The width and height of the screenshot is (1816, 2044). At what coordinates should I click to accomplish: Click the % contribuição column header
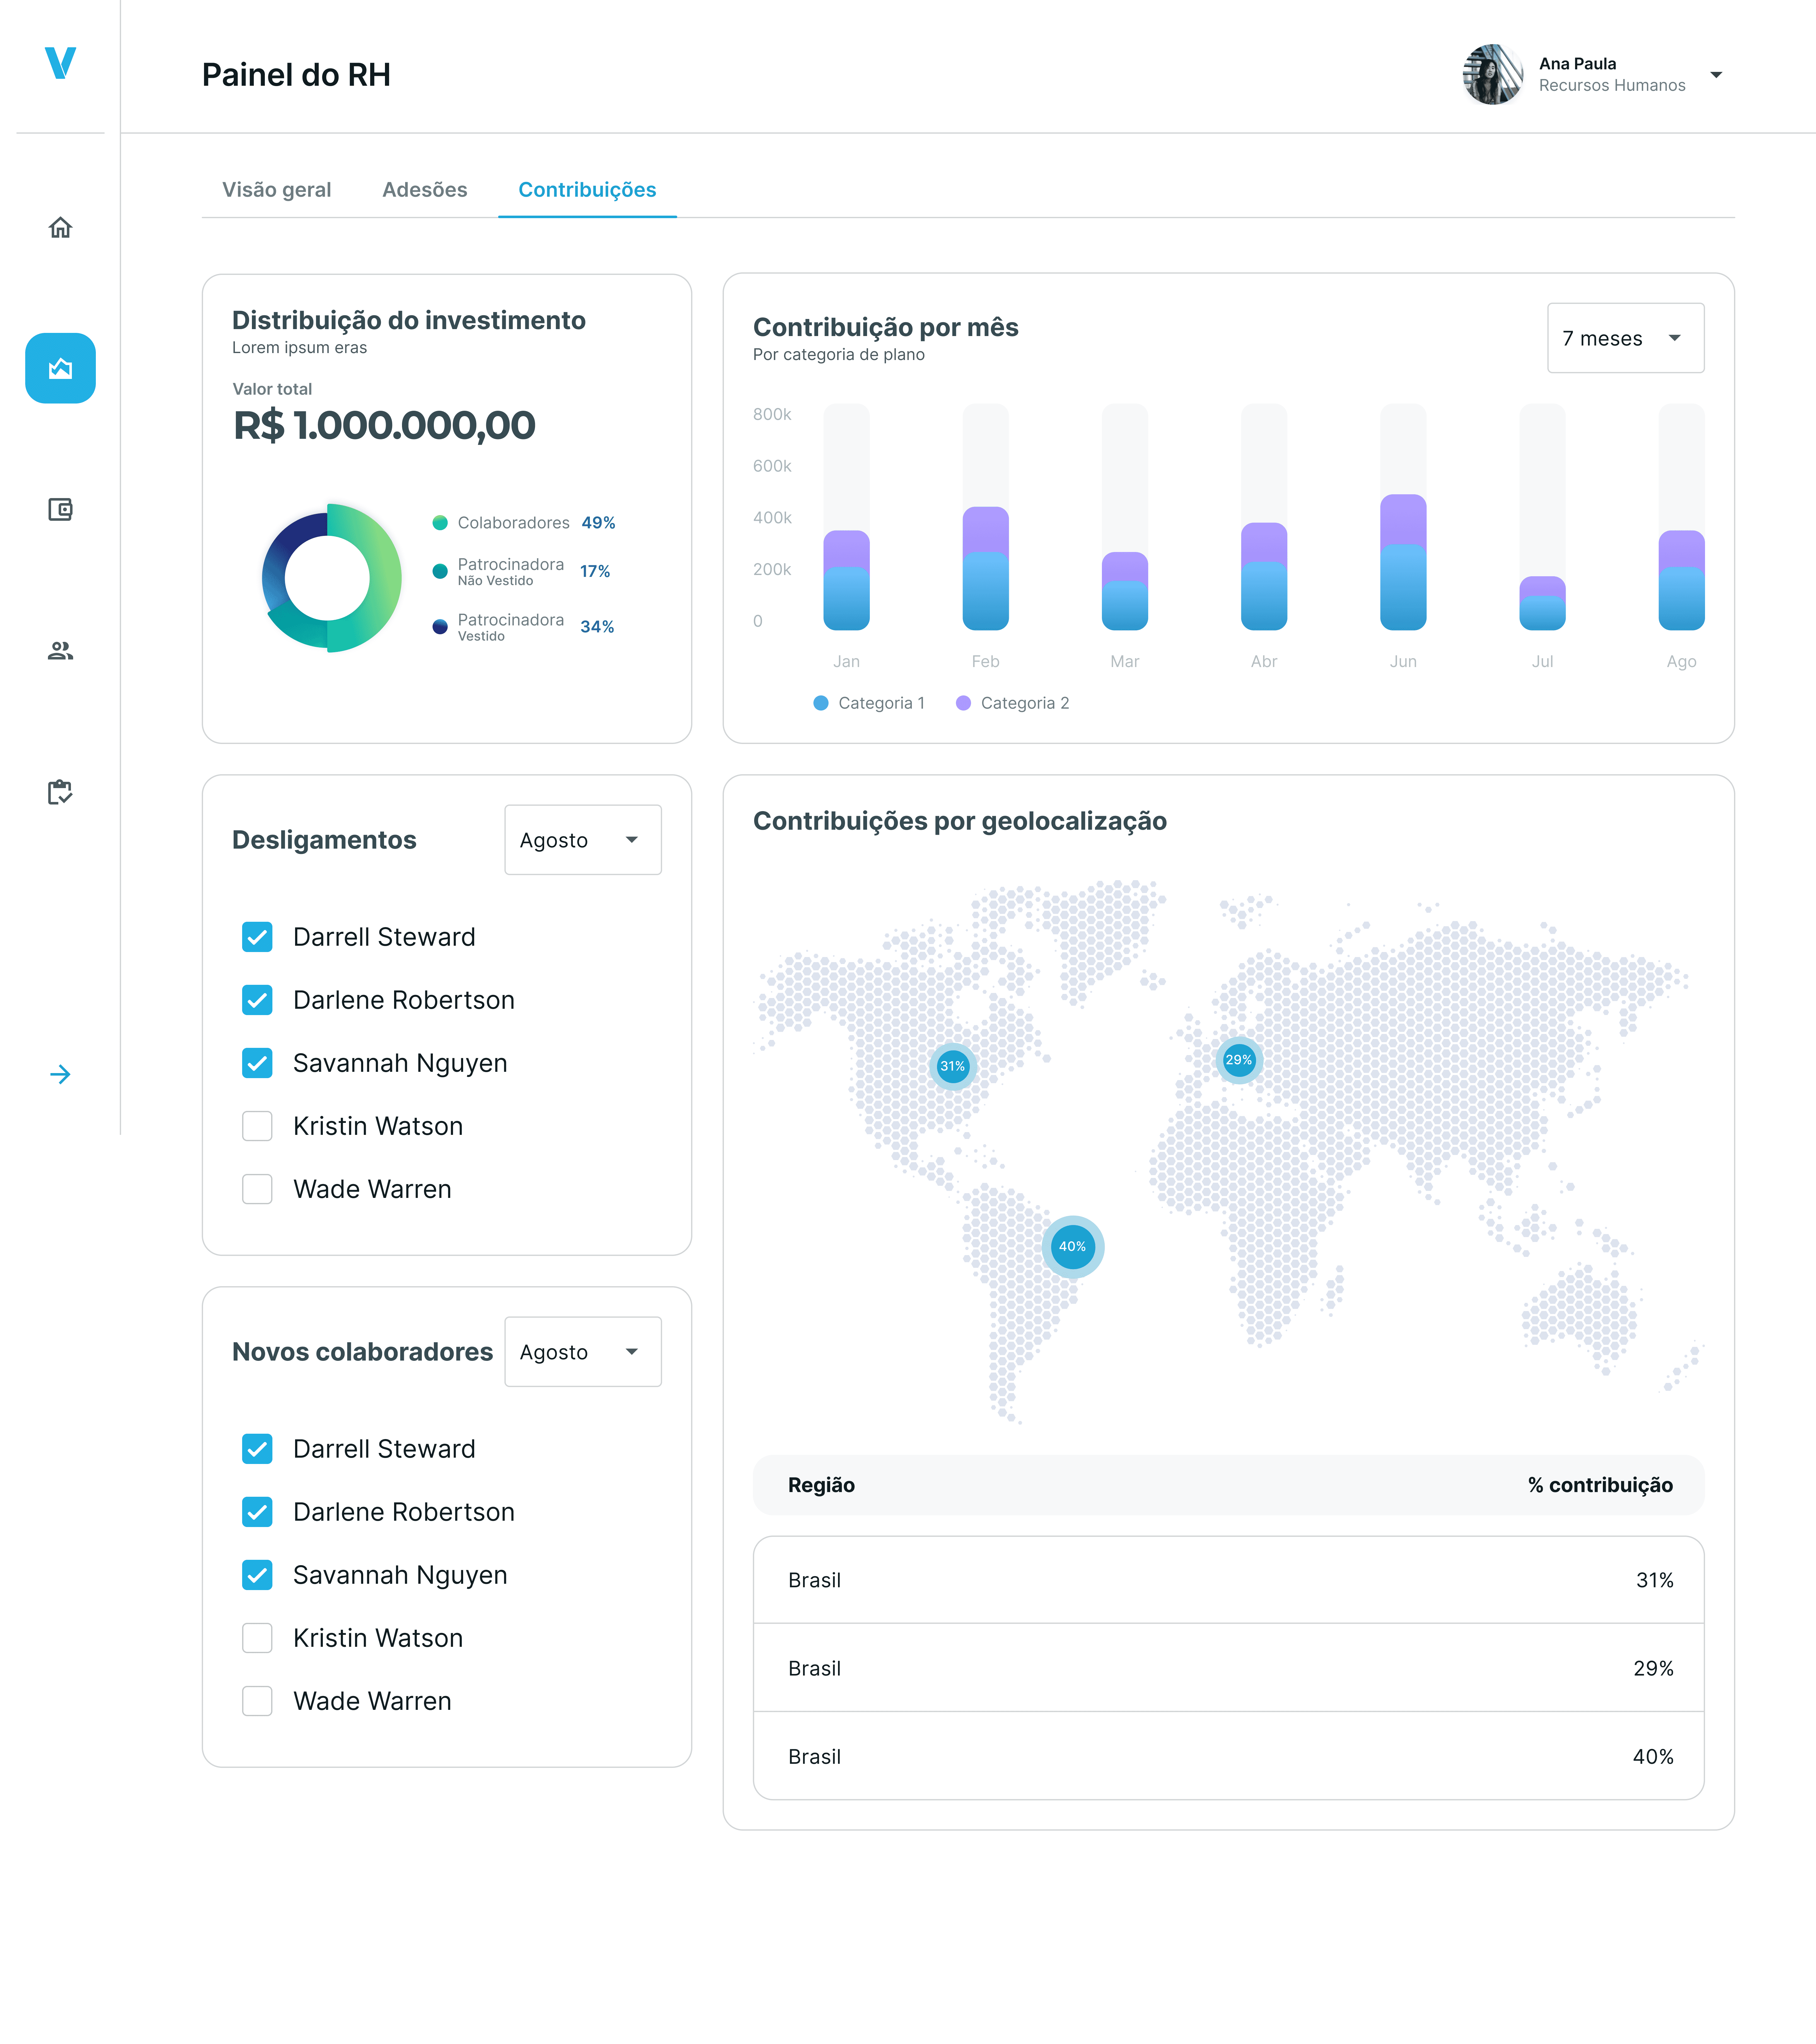tap(1600, 1485)
